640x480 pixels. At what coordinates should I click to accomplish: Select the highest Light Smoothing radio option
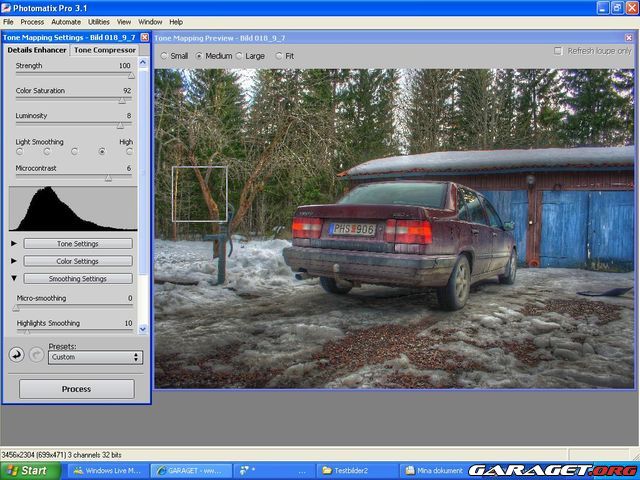(129, 151)
